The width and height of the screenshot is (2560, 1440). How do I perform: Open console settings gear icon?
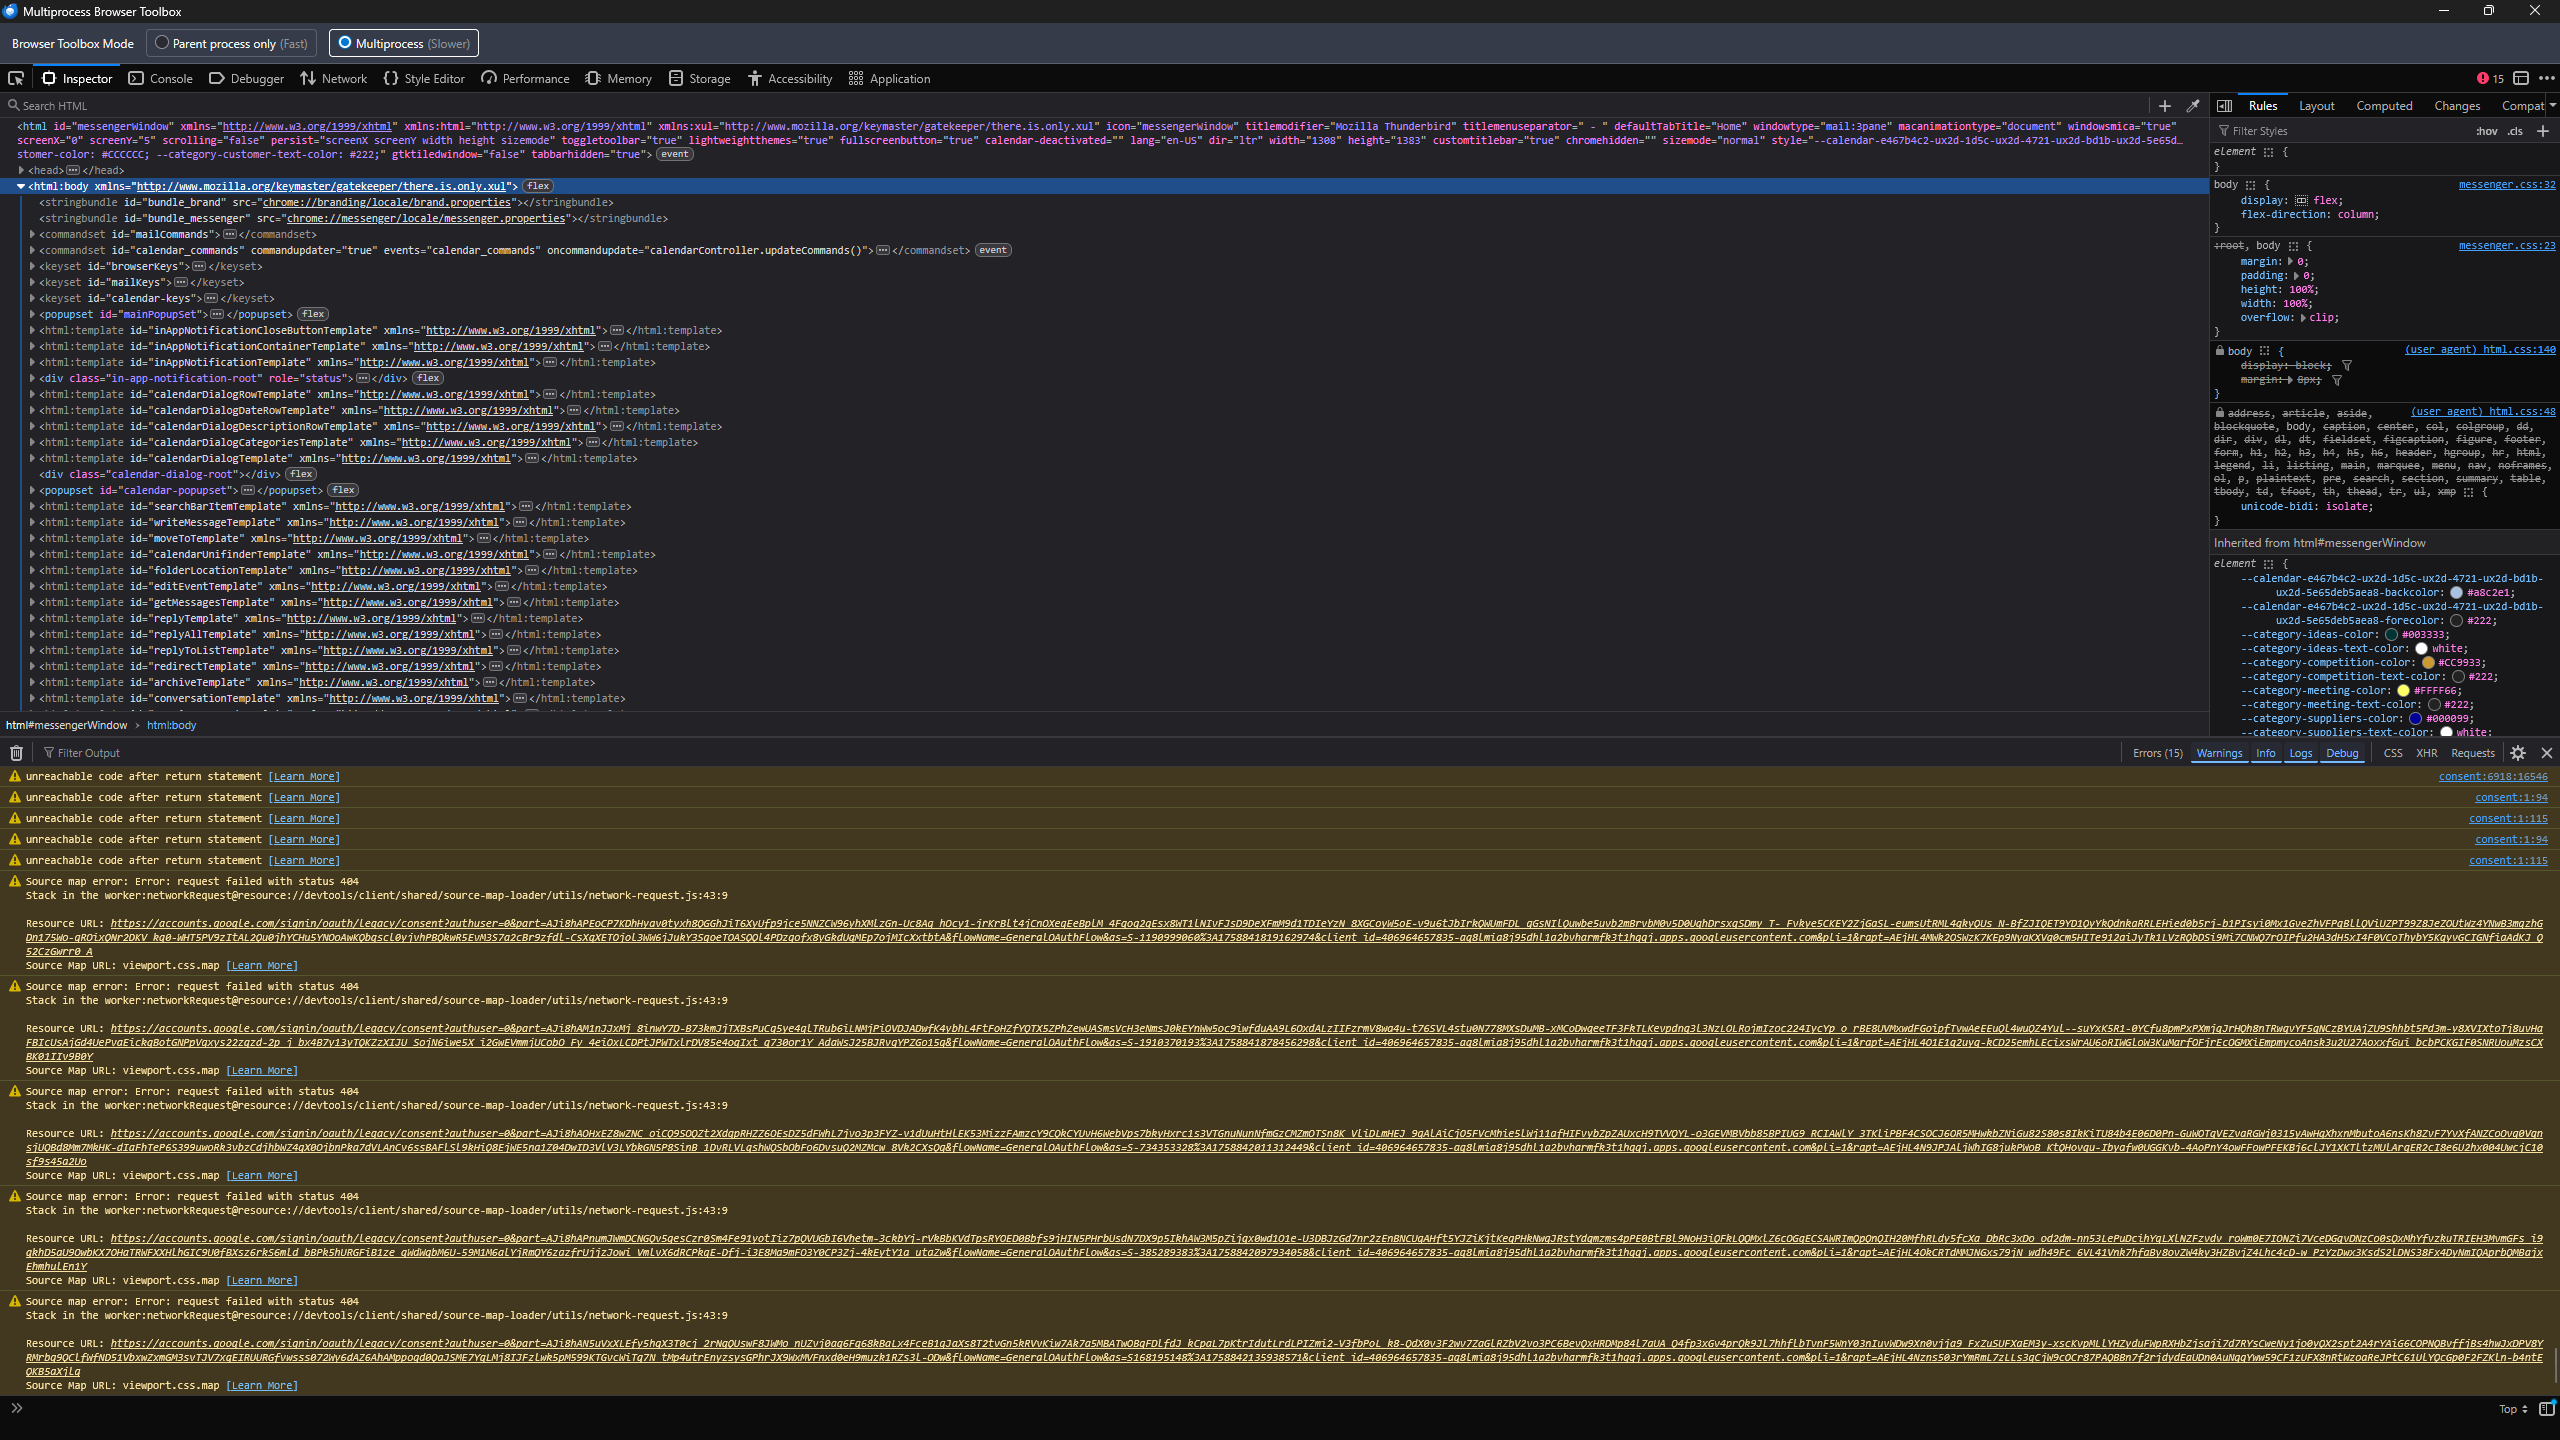click(2518, 753)
